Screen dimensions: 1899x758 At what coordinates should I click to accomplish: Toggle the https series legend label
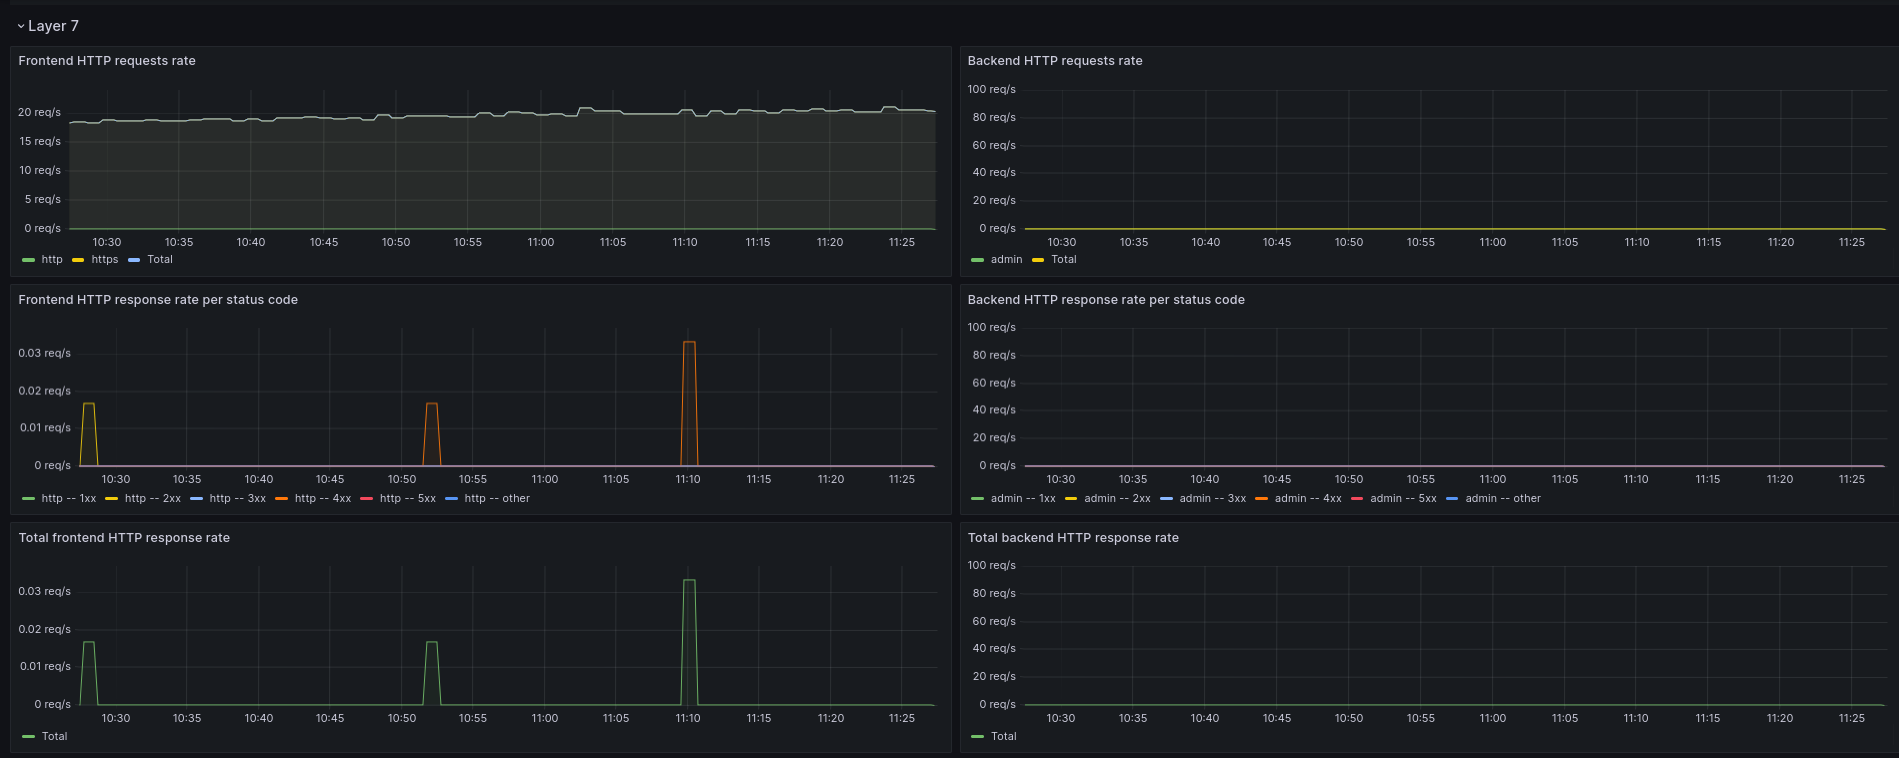click(x=104, y=260)
